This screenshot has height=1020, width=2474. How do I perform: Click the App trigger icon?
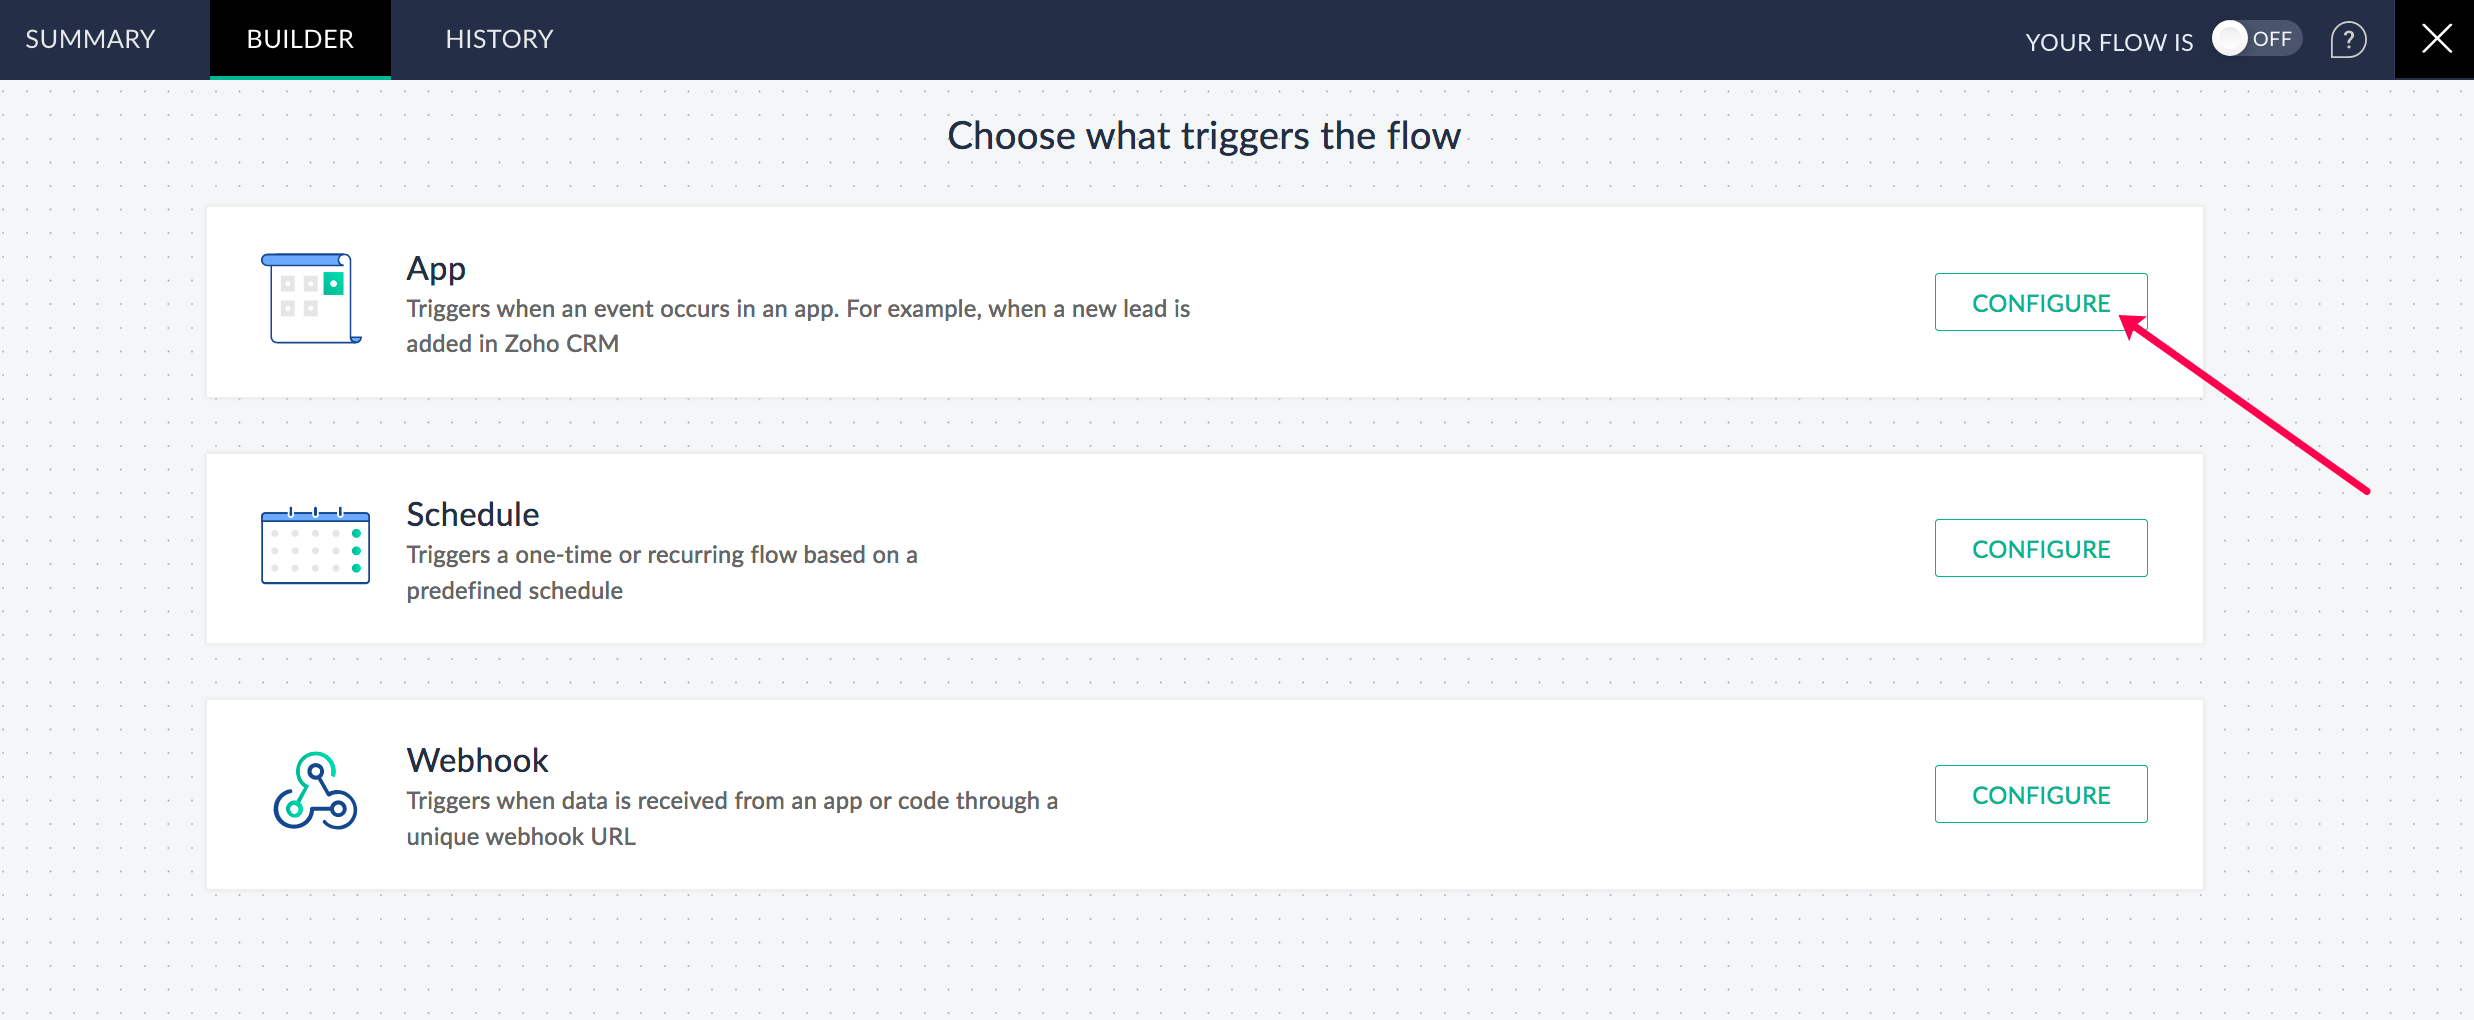pyautogui.click(x=311, y=298)
